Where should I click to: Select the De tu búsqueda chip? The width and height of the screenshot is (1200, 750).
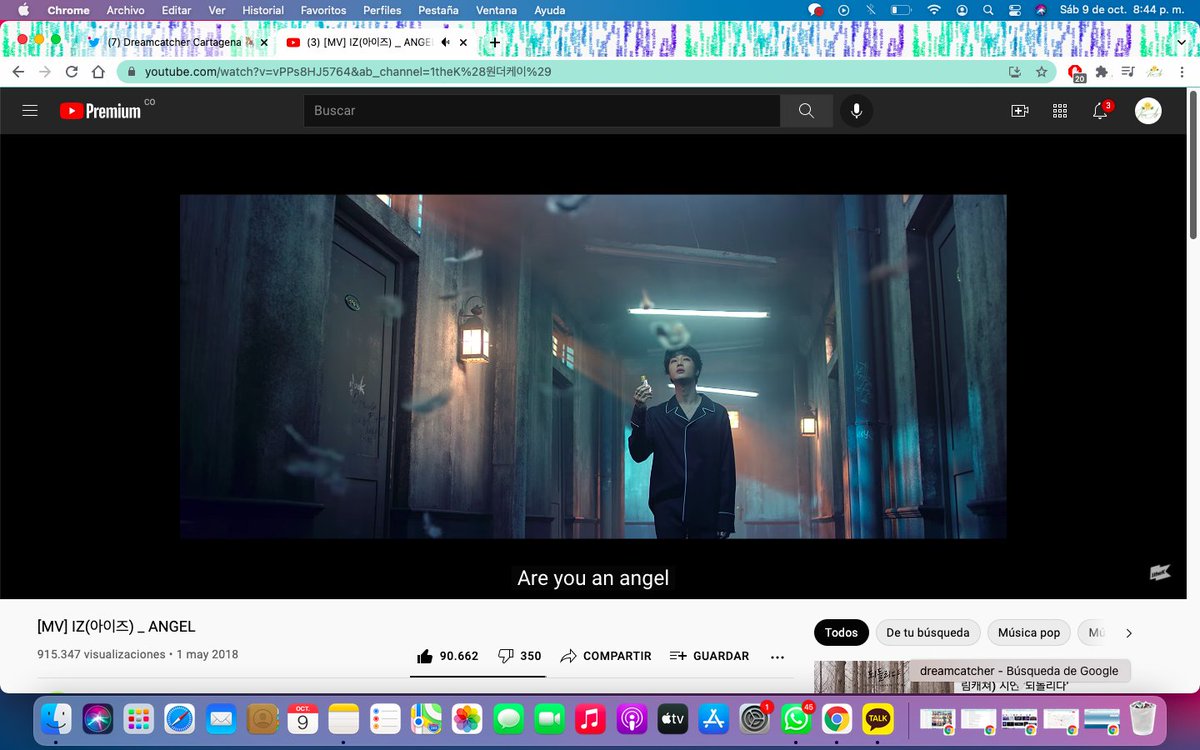[x=928, y=633]
